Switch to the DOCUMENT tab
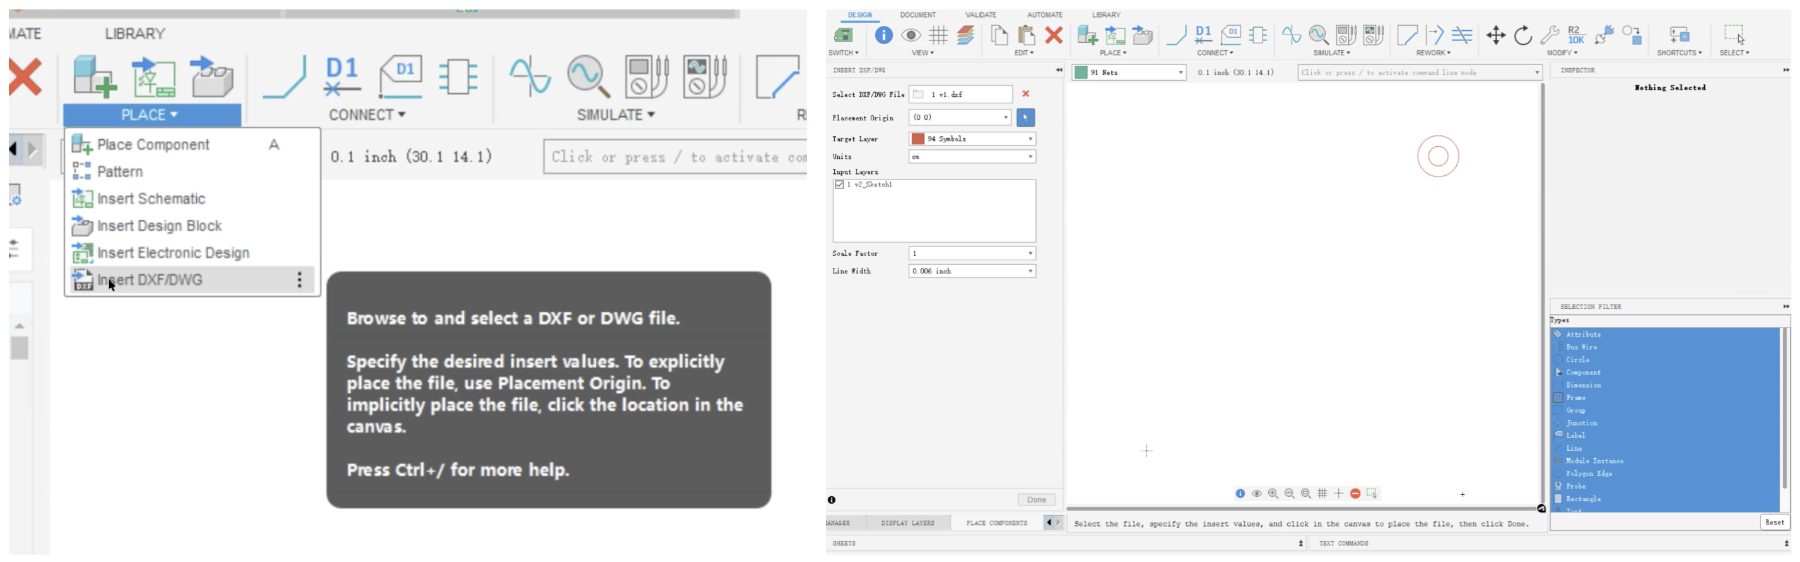 click(917, 15)
